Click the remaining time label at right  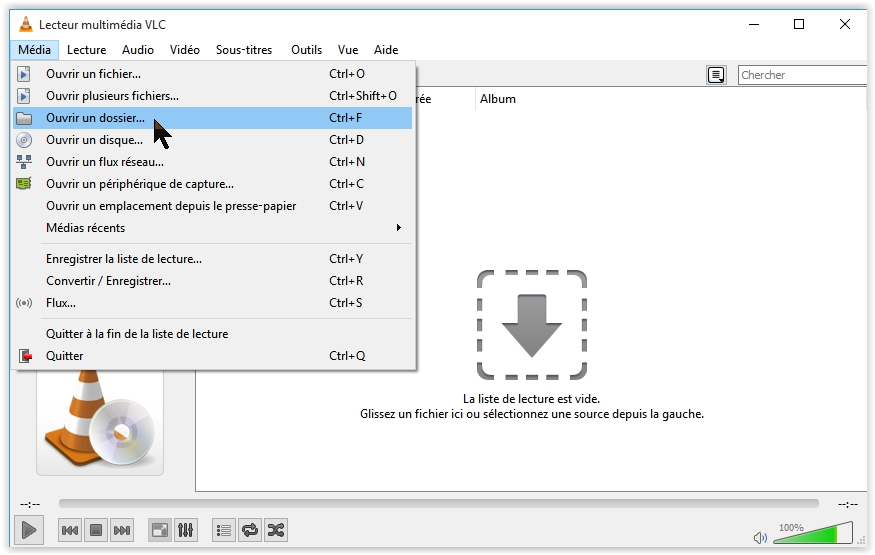[848, 504]
